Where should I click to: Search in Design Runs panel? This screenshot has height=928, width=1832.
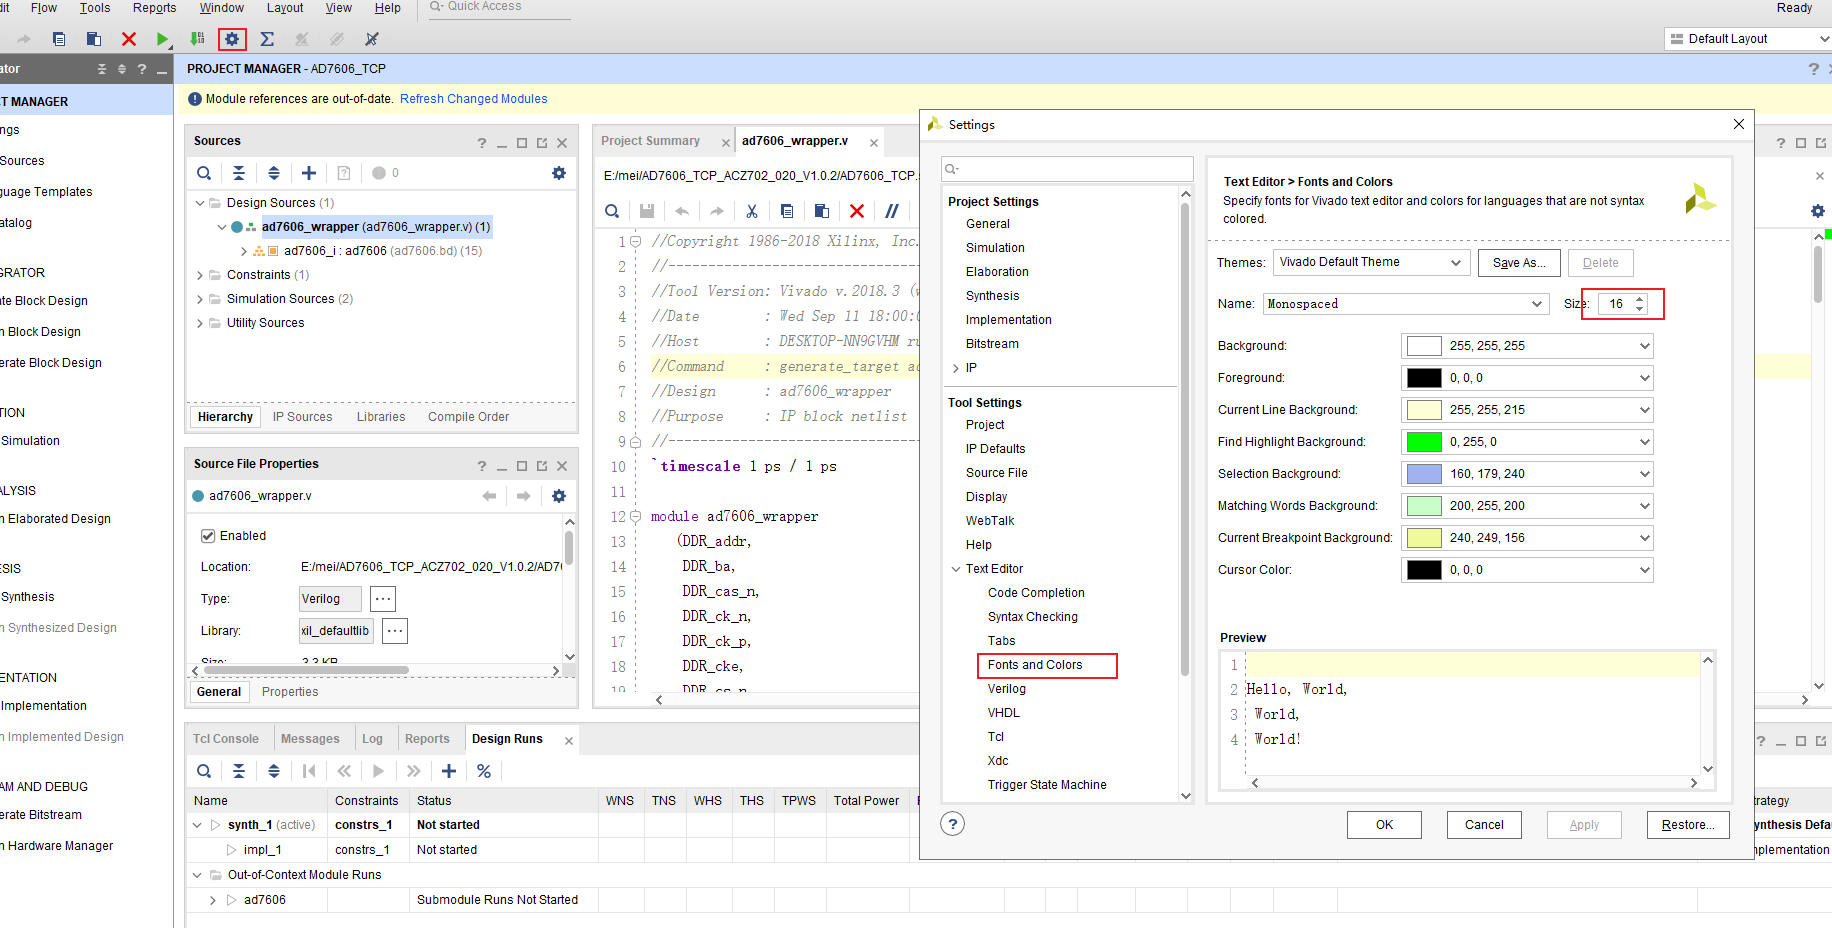coord(204,771)
